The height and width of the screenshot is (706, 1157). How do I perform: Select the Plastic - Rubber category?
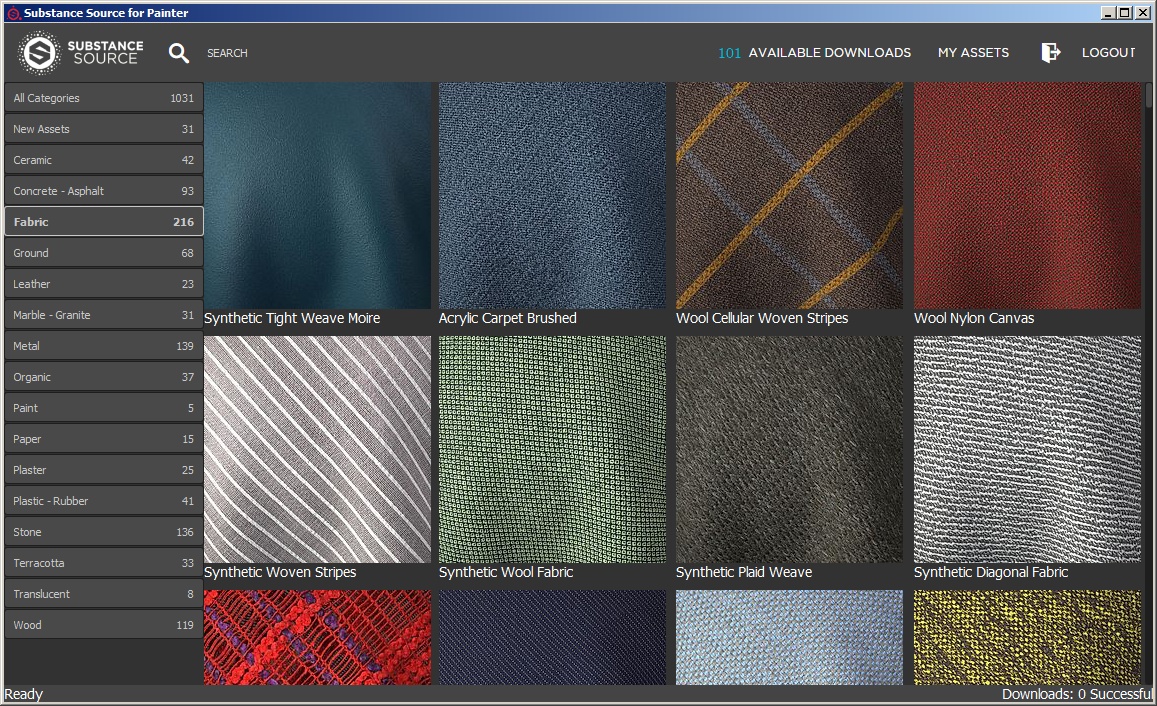point(103,501)
